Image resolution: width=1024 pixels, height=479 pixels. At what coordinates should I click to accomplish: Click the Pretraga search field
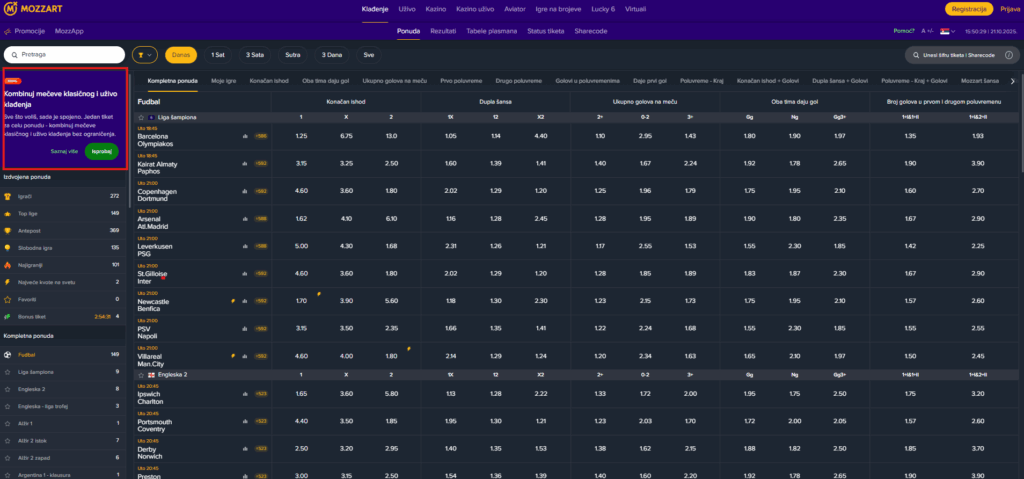pyautogui.click(x=66, y=56)
